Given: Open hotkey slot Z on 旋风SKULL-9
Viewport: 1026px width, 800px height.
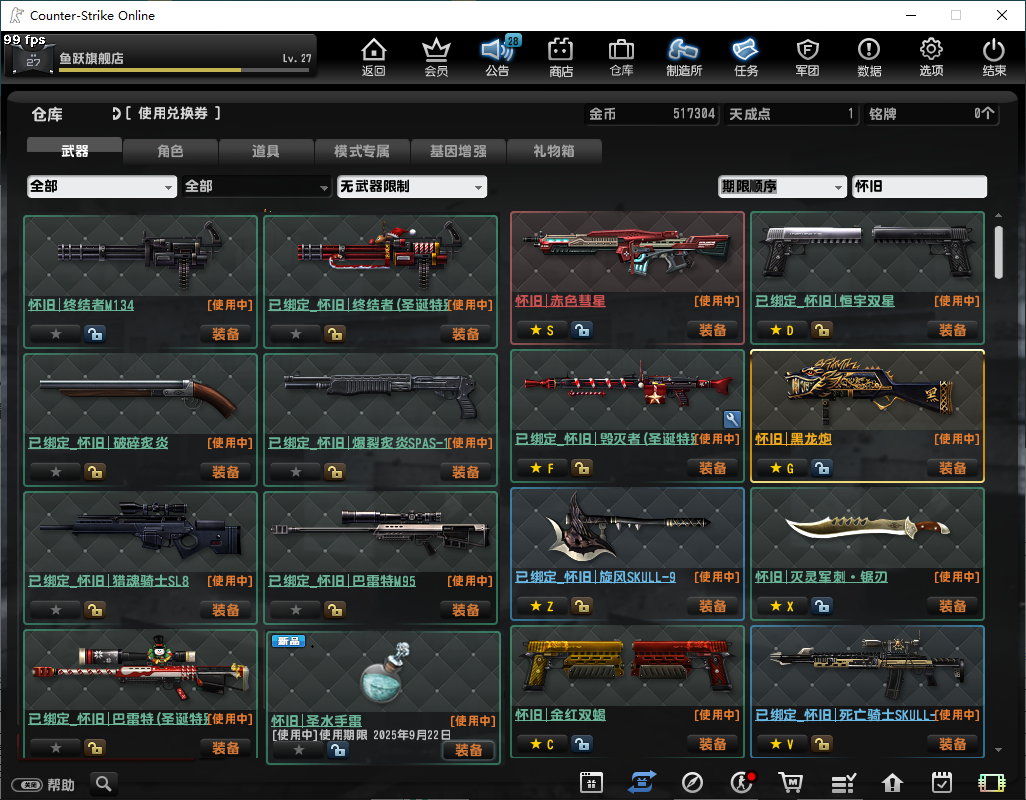Looking at the screenshot, I should (542, 606).
